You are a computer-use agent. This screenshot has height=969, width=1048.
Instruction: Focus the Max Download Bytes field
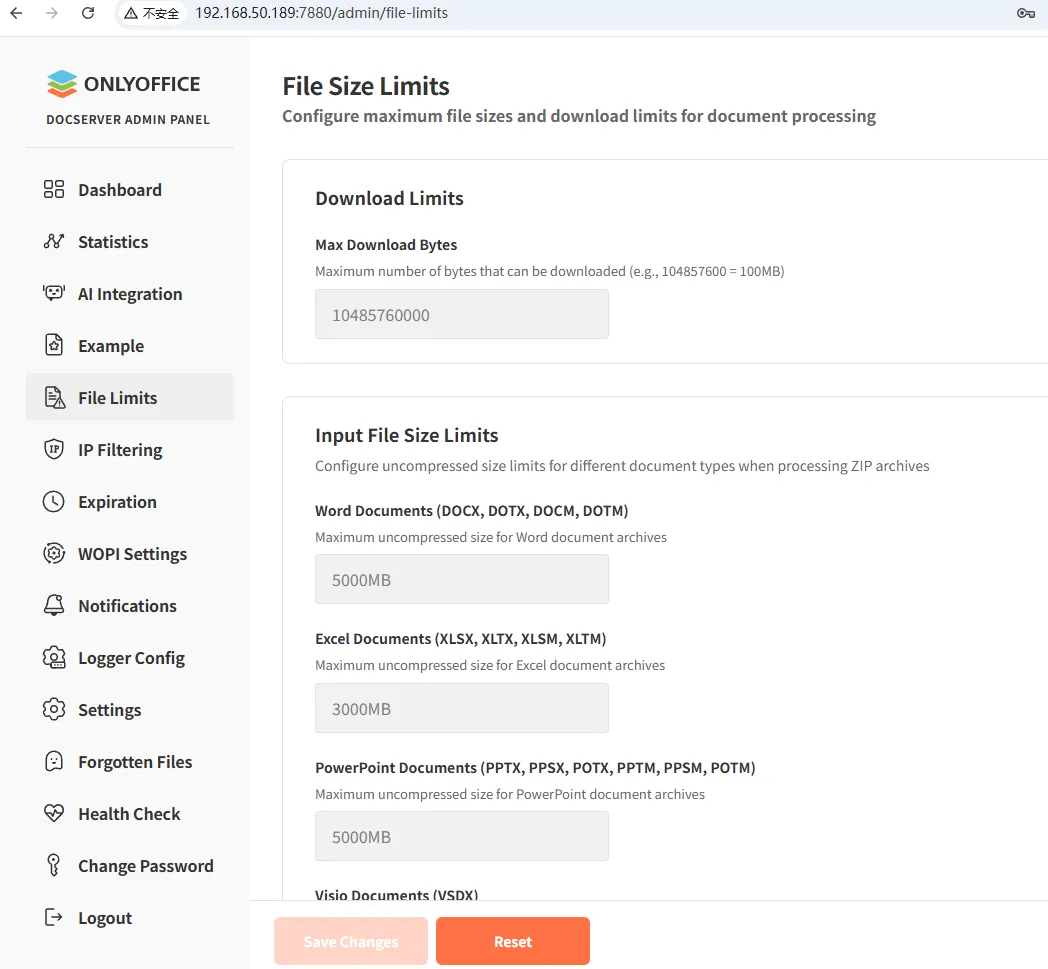(x=461, y=315)
